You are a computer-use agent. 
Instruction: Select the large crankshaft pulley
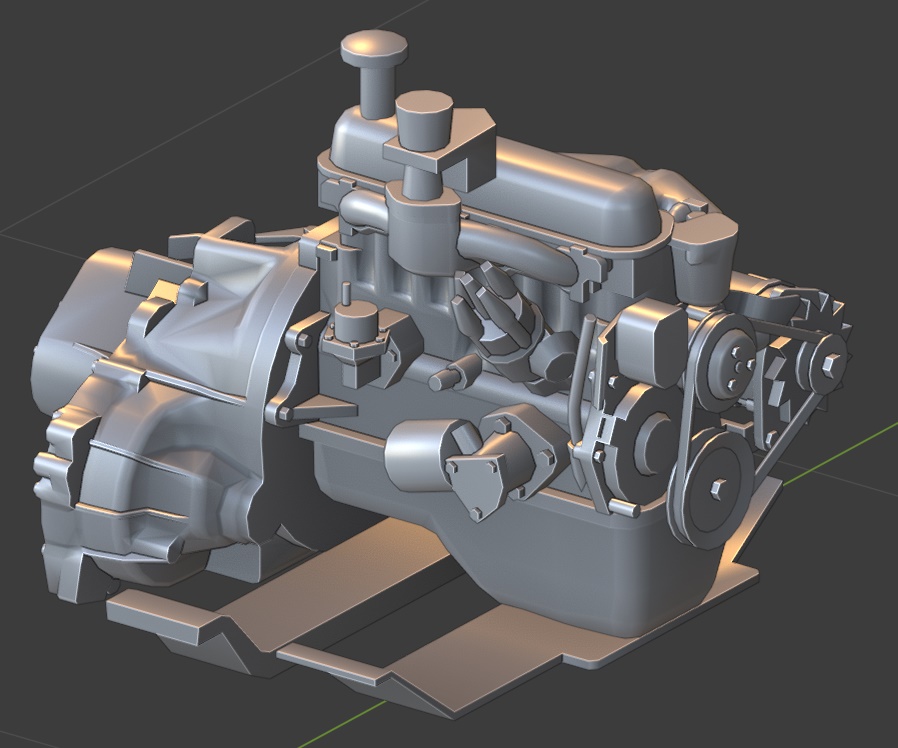click(x=714, y=488)
